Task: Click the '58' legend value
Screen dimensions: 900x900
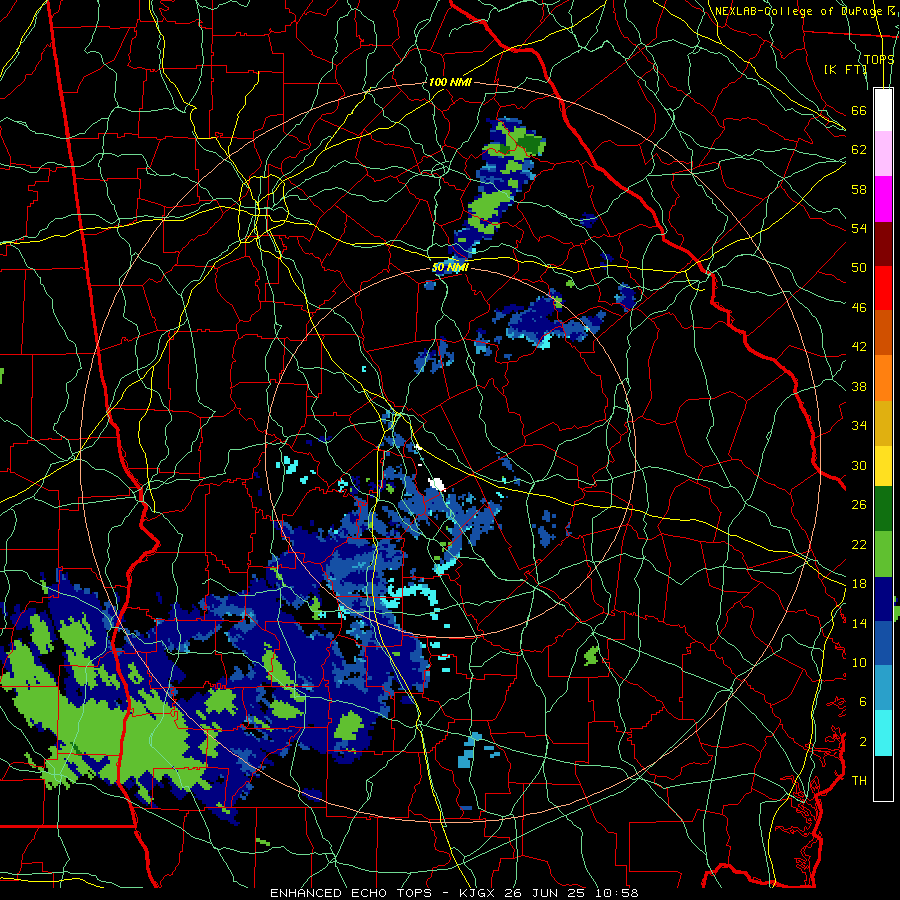Action: (859, 189)
